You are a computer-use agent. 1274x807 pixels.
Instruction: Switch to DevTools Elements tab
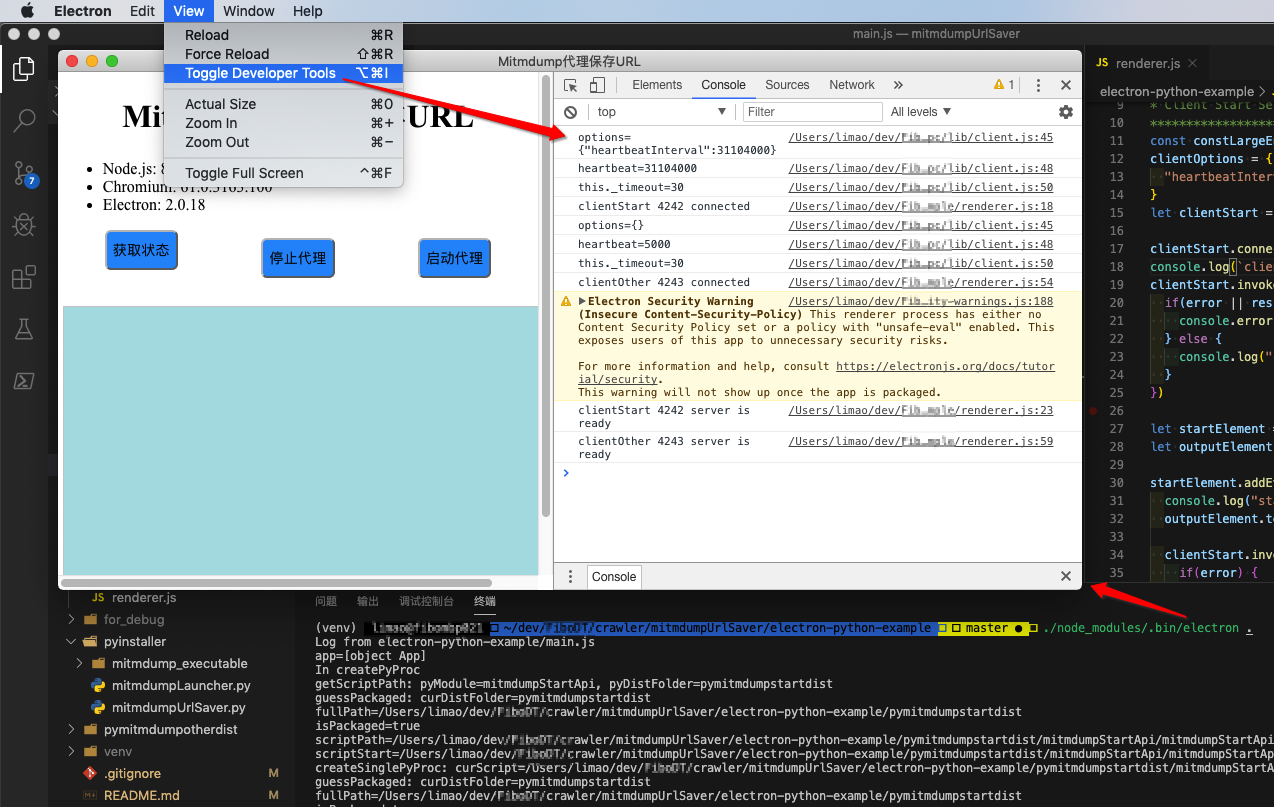click(x=657, y=85)
